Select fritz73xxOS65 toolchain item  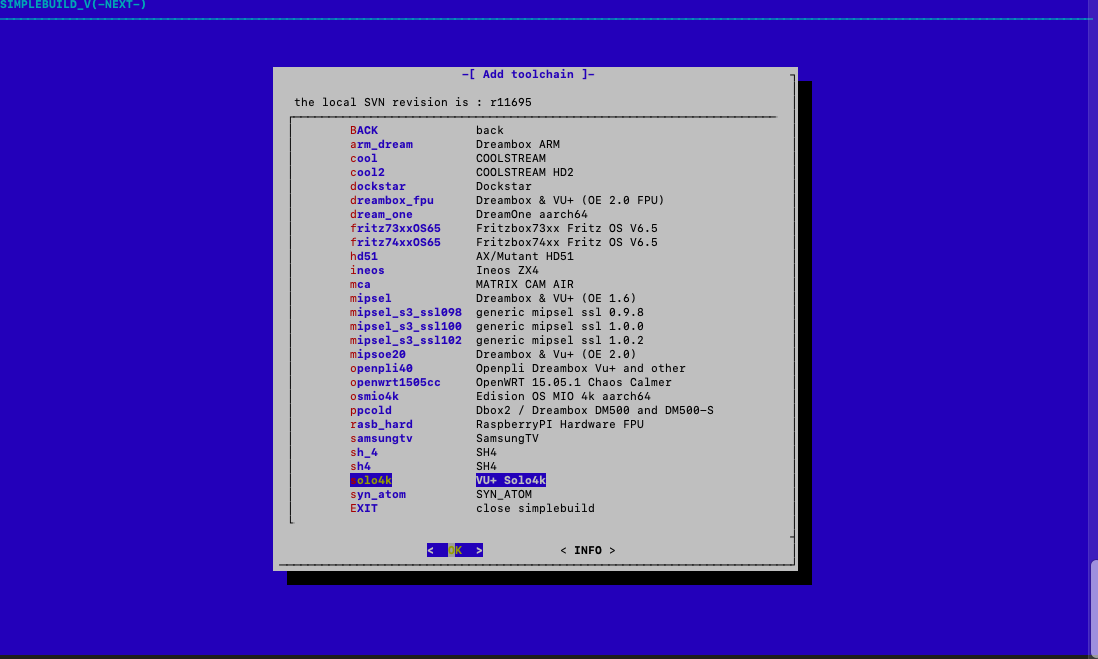coord(395,228)
